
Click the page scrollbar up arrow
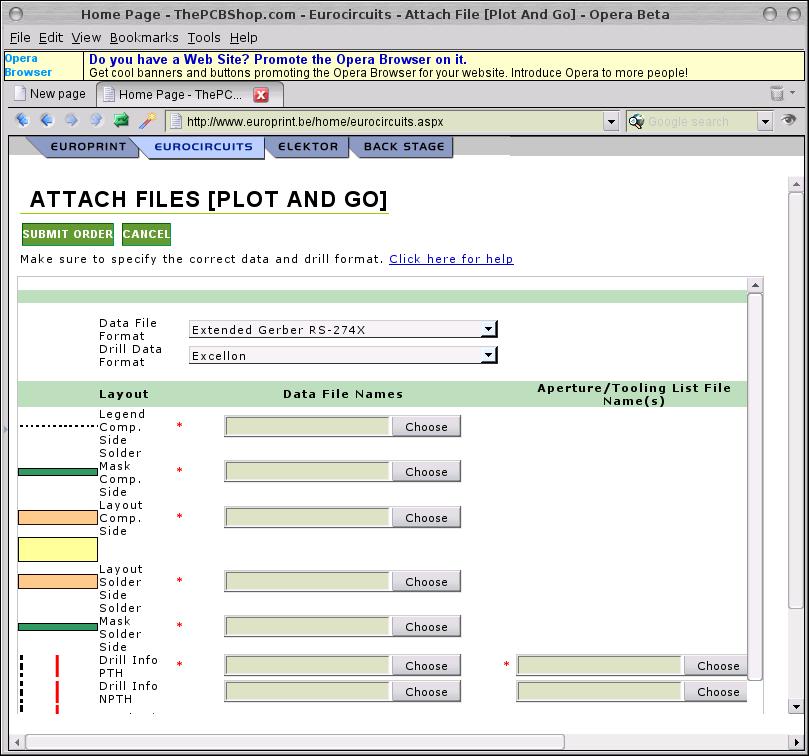coord(796,184)
